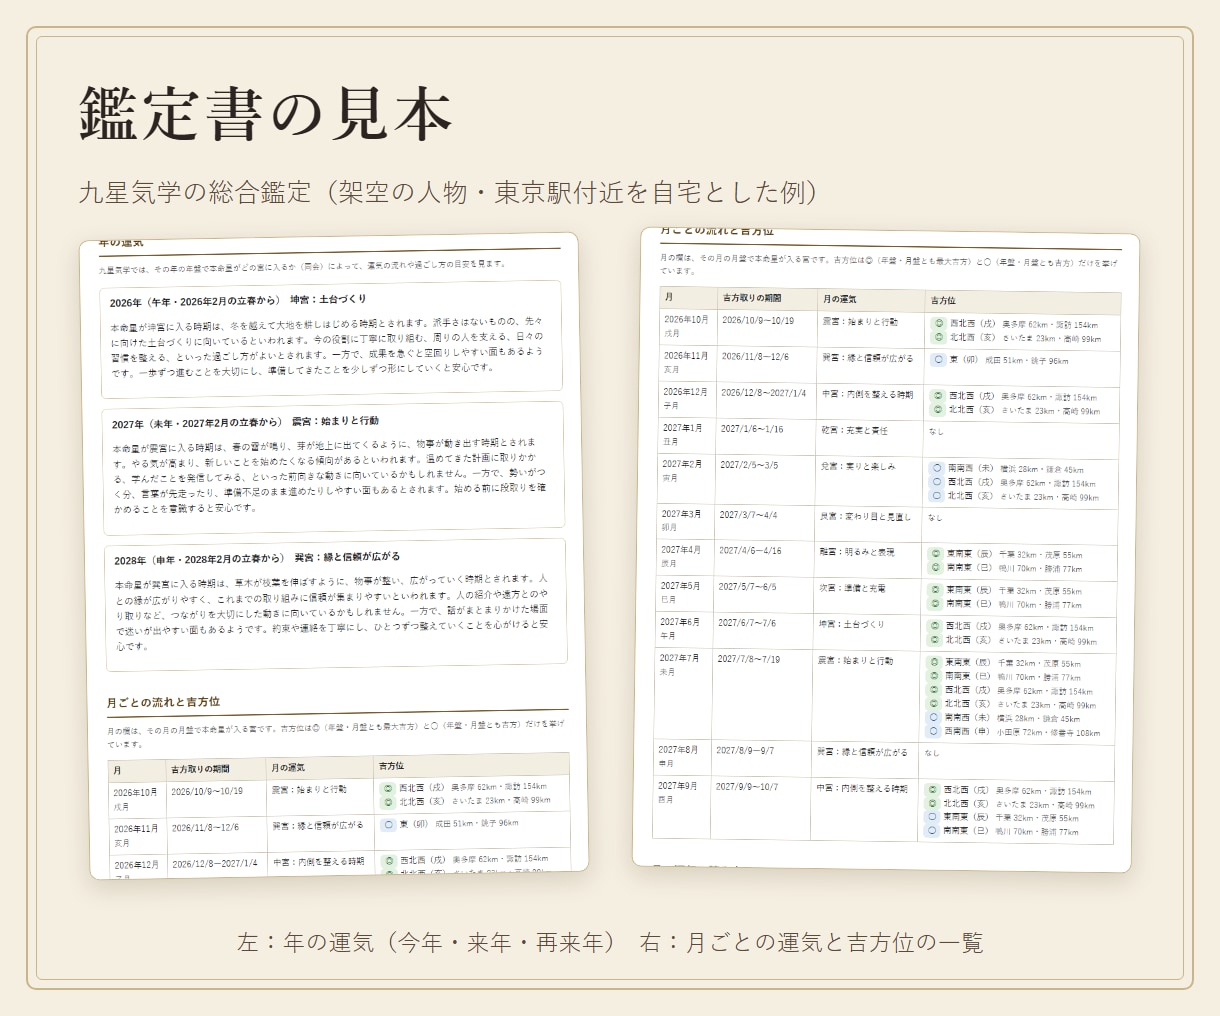The height and width of the screenshot is (1016, 1220).
Task: Click the period 2027/9/9〜10/7
Action: pos(747,787)
